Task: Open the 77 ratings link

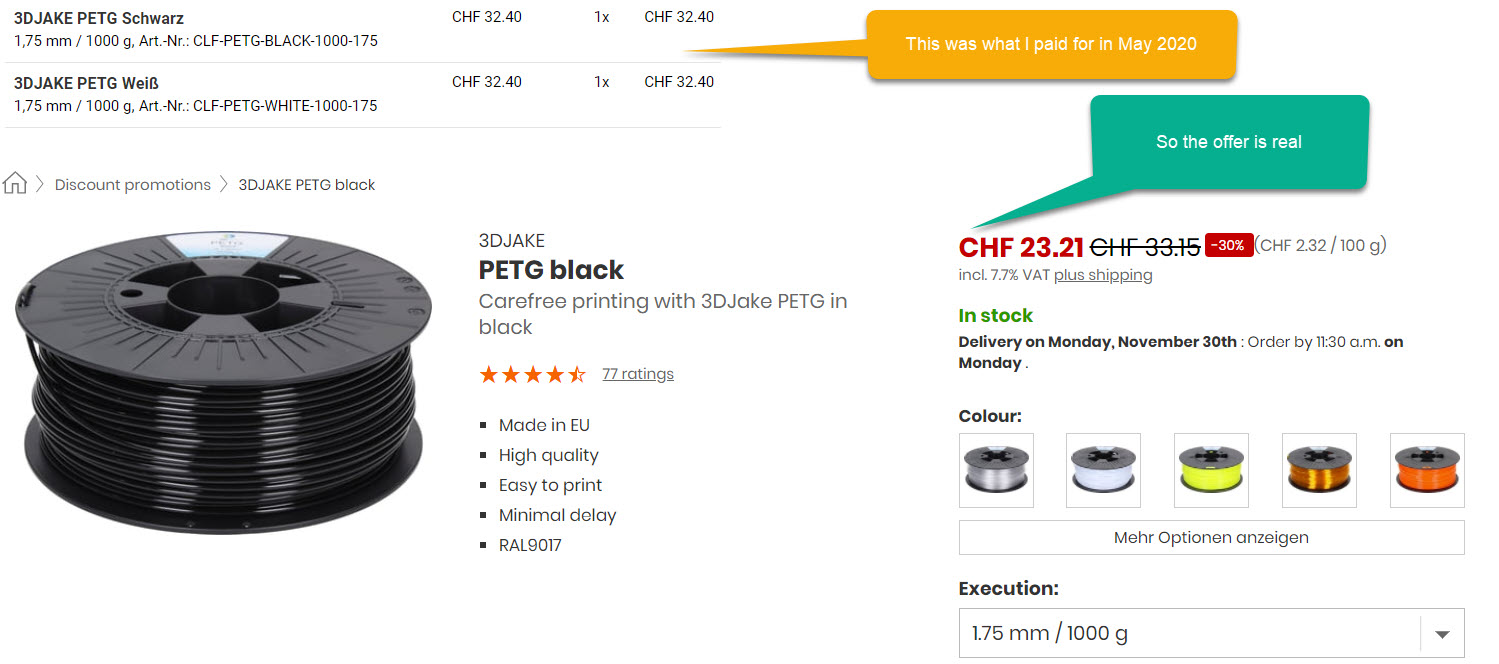Action: [x=638, y=374]
